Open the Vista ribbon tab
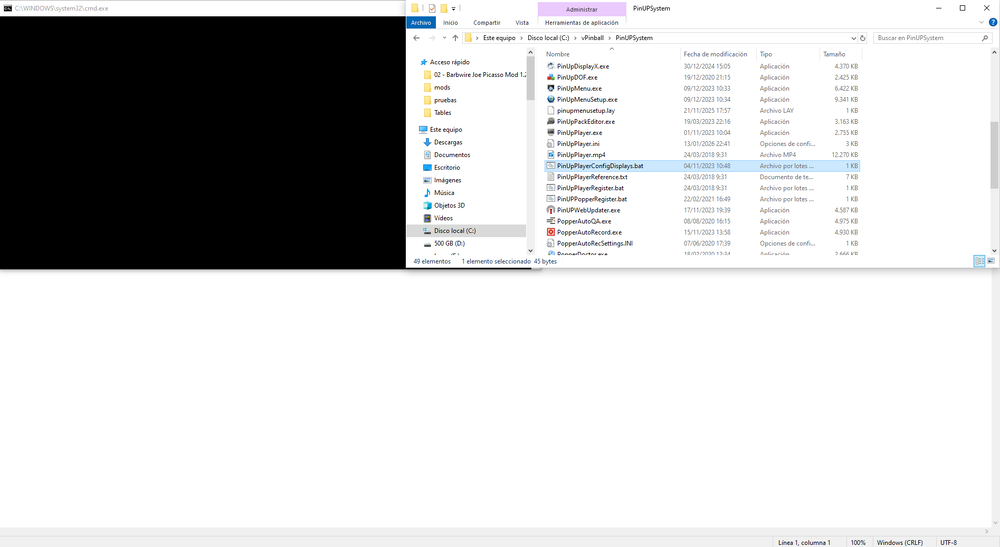This screenshot has height=547, width=1000. click(x=522, y=22)
